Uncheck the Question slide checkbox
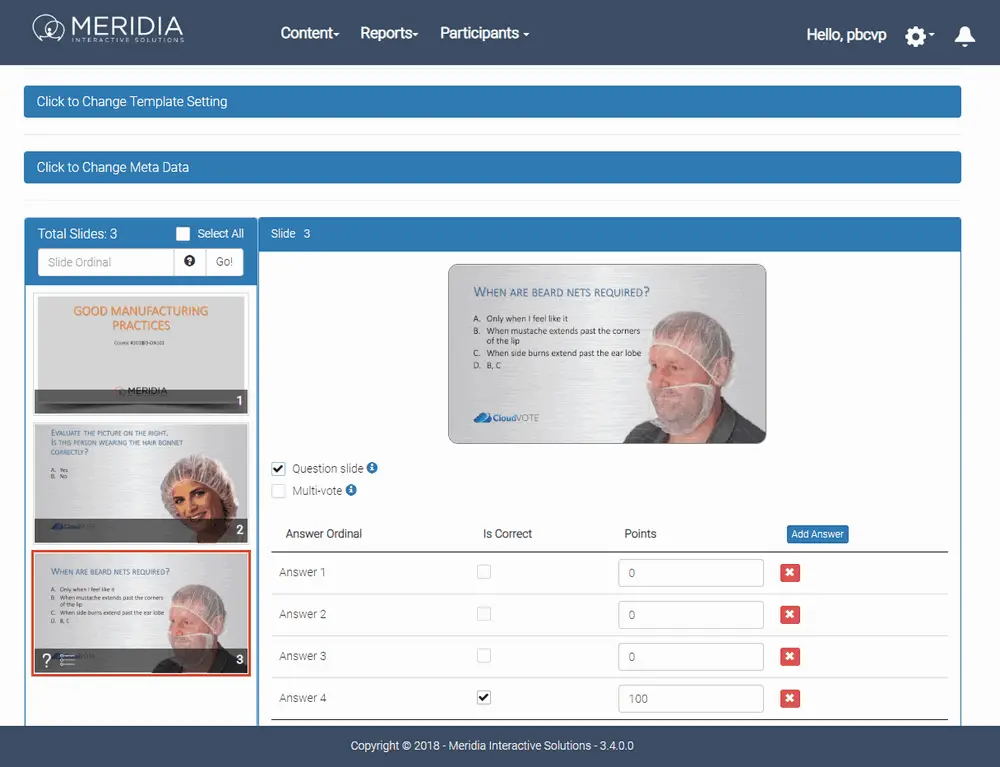Screen dimensions: 1000x767 [279, 469]
